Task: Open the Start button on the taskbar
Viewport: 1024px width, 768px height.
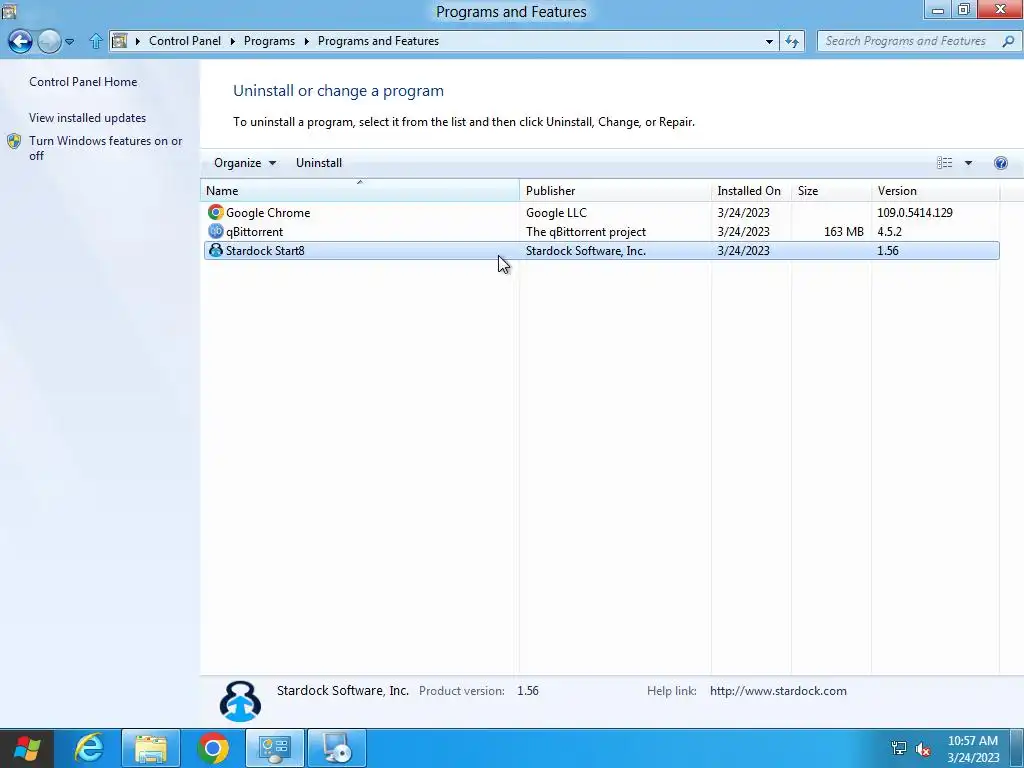Action: [x=27, y=748]
